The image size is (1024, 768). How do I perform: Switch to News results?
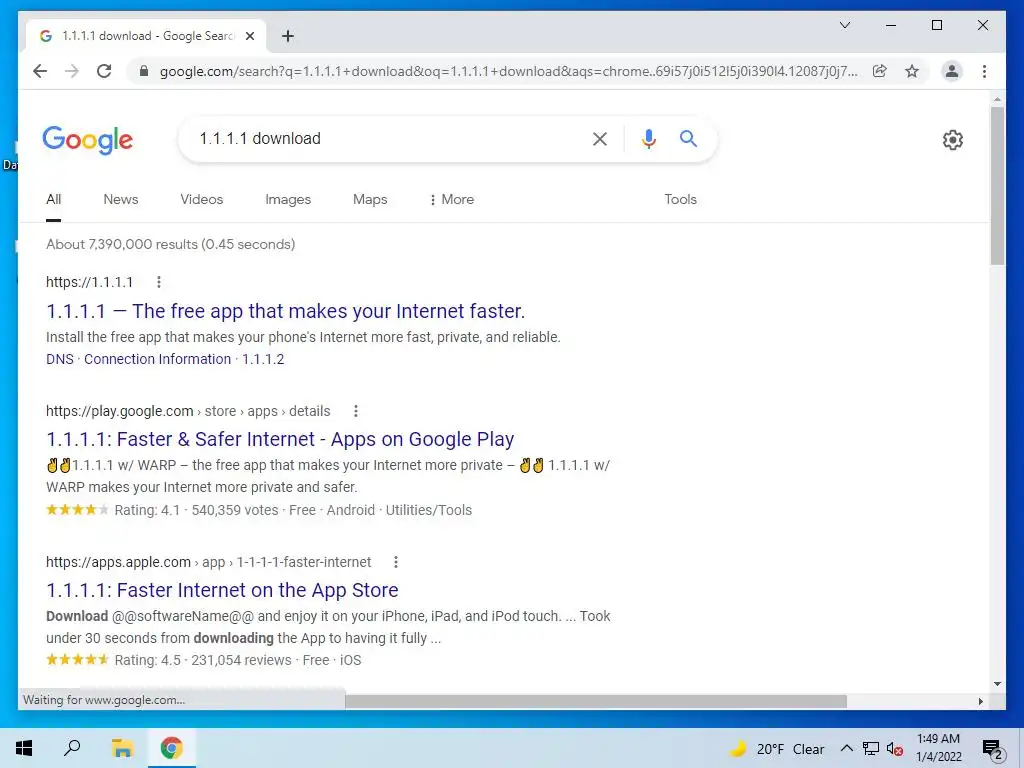click(x=121, y=199)
